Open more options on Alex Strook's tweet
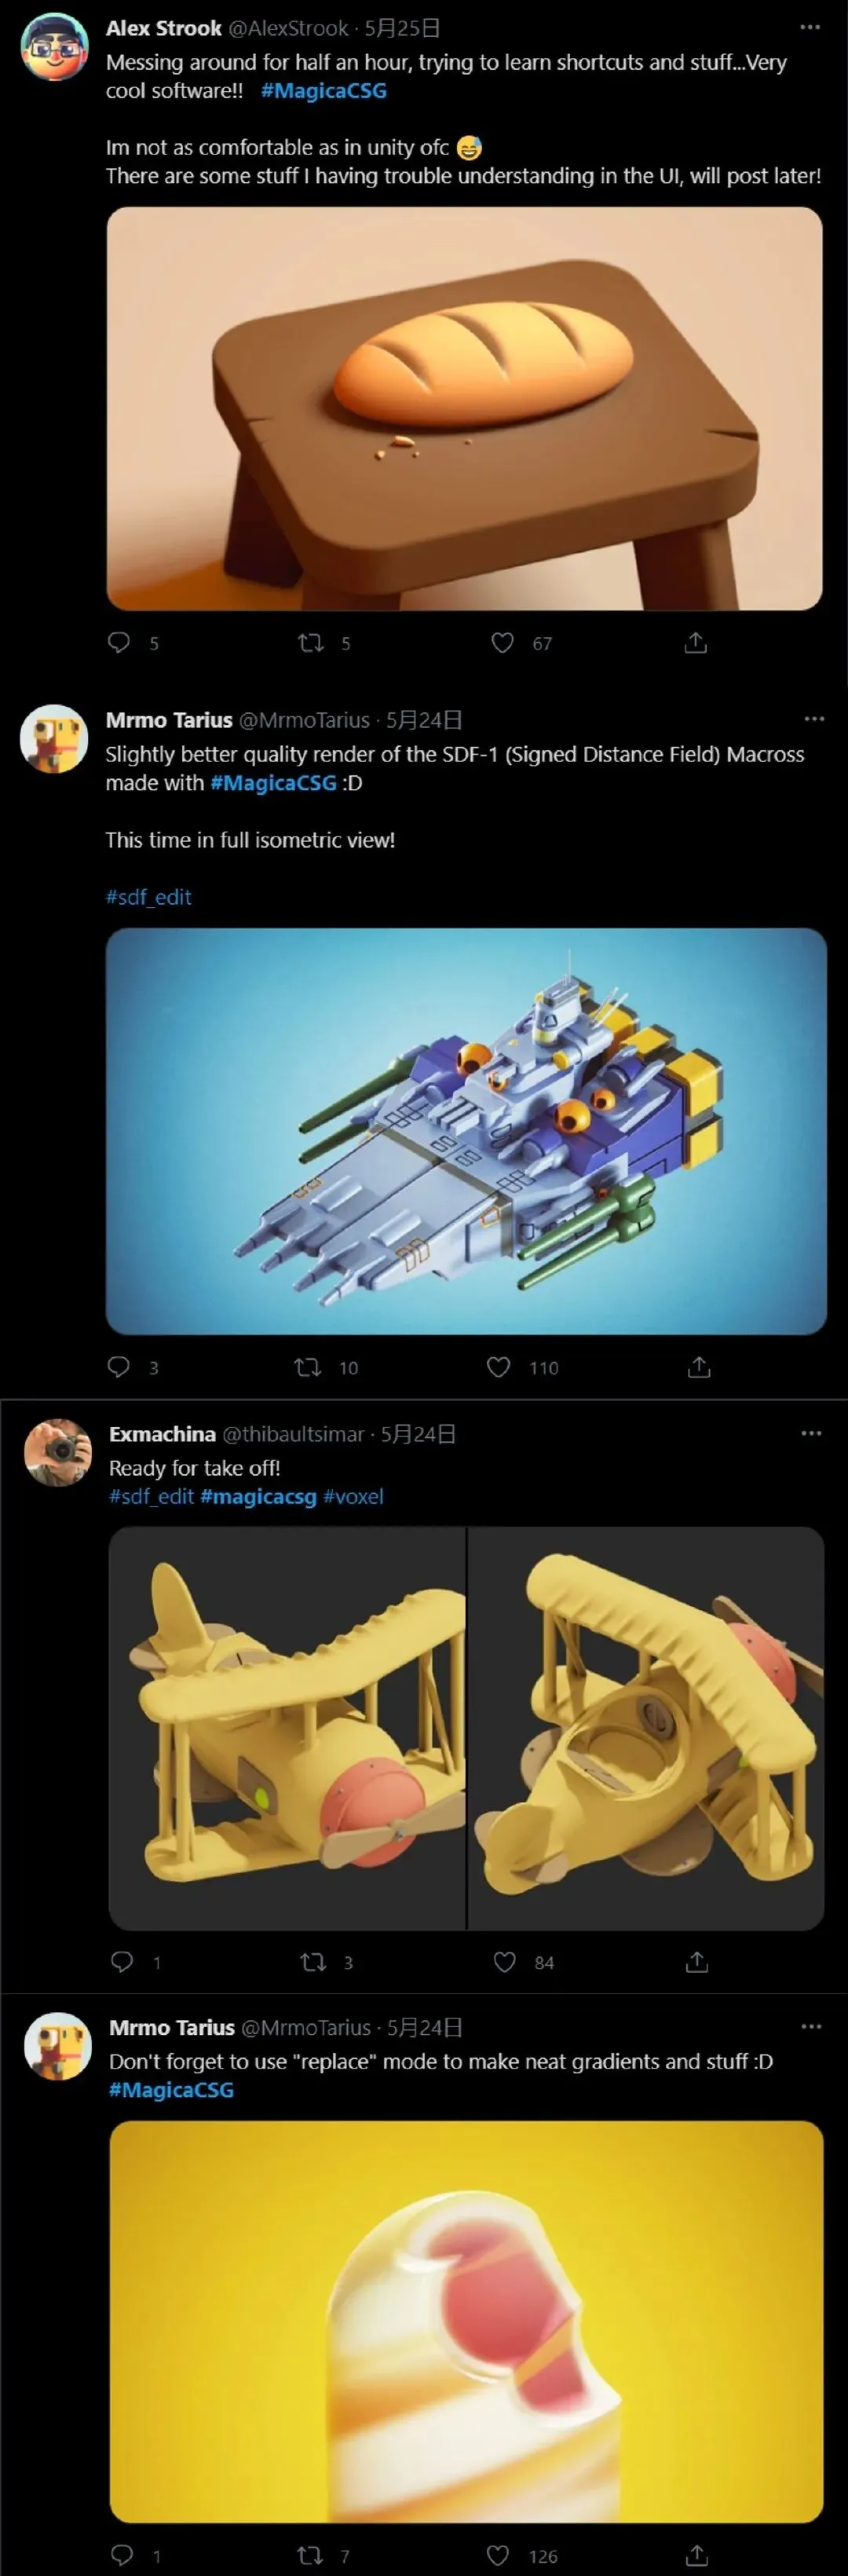Viewport: 848px width, 2576px height. (811, 27)
